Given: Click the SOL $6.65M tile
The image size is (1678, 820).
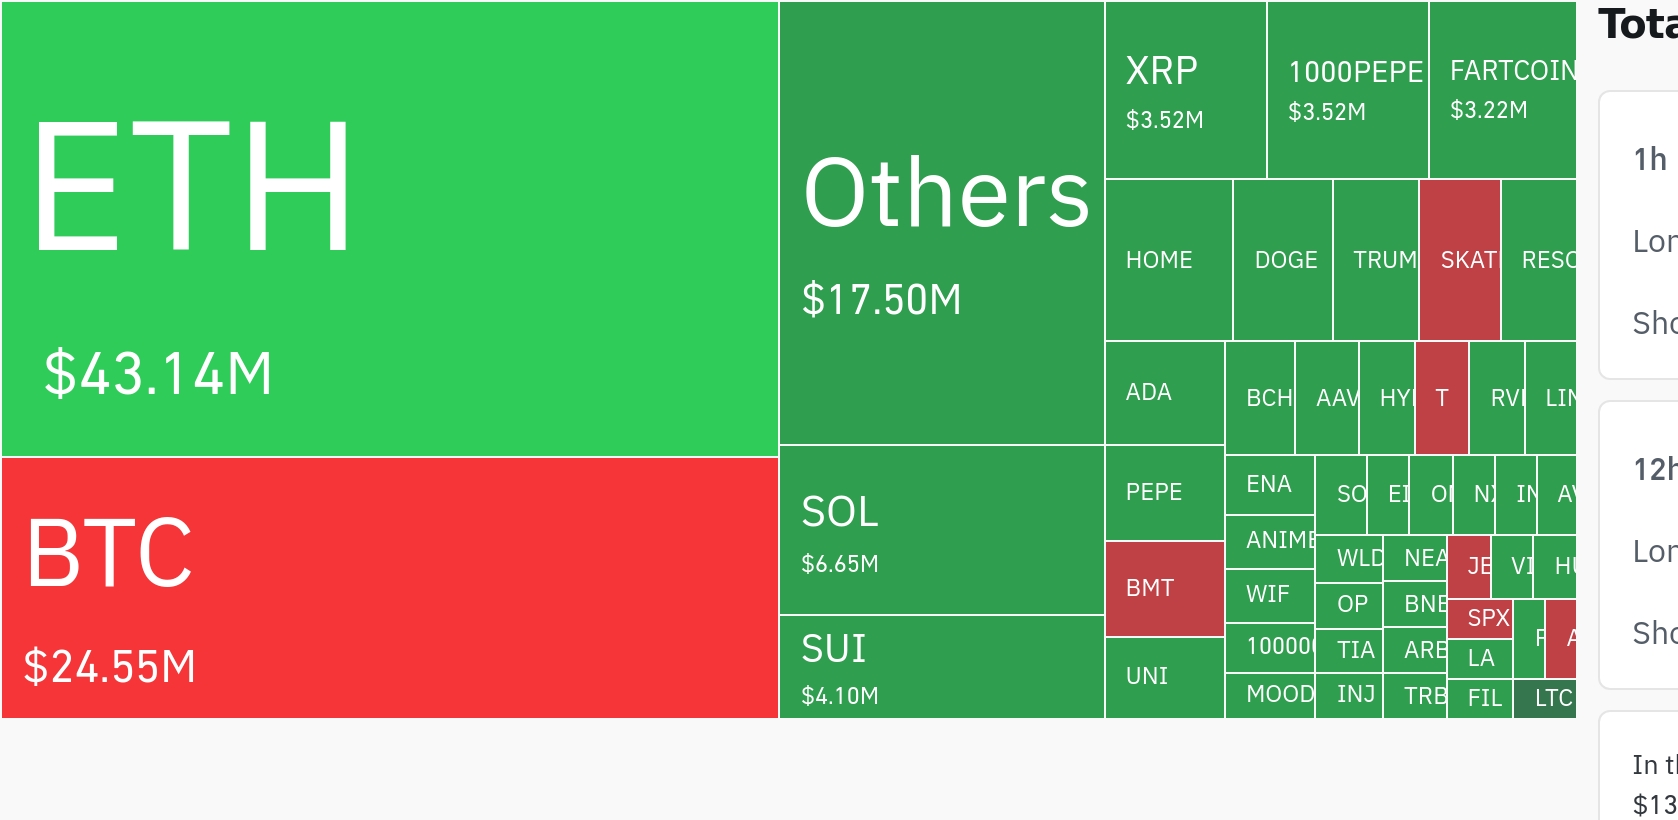Looking at the screenshot, I should (942, 530).
